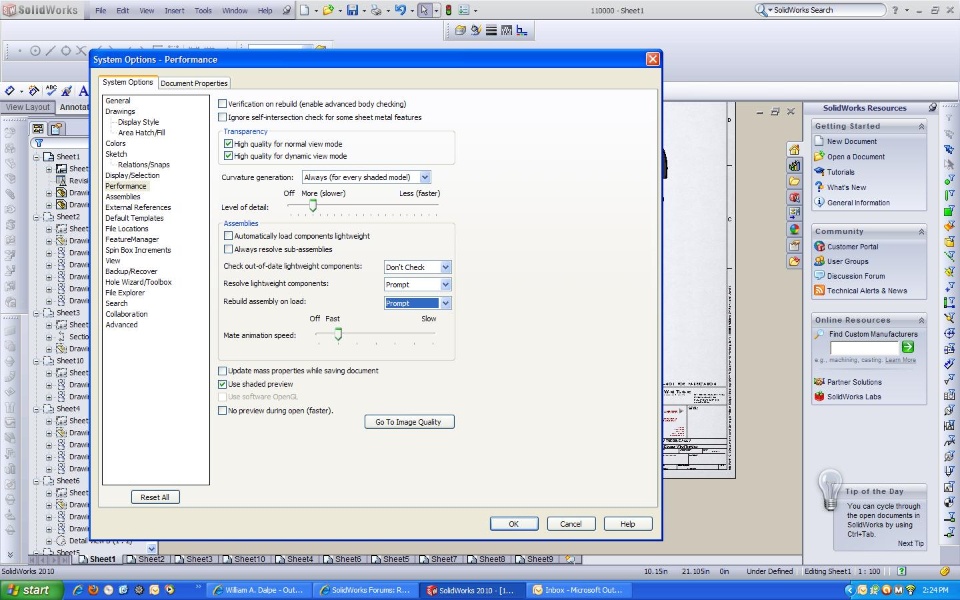Image resolution: width=960 pixels, height=600 pixels.
Task: Open the SolidWorks Resources home icon
Action: [x=794, y=150]
